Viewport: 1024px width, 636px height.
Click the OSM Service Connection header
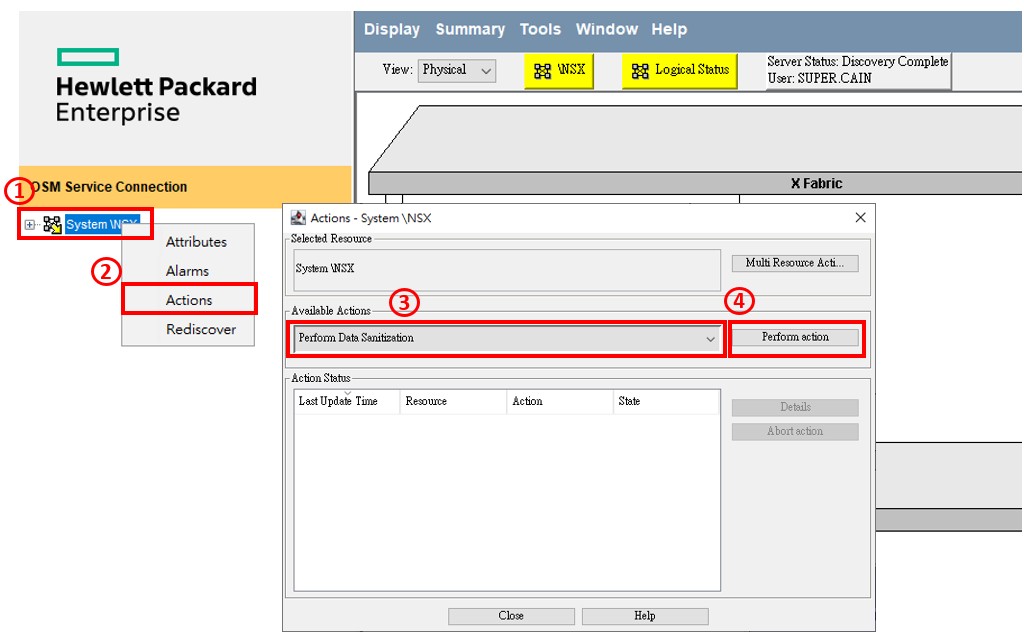[185, 187]
